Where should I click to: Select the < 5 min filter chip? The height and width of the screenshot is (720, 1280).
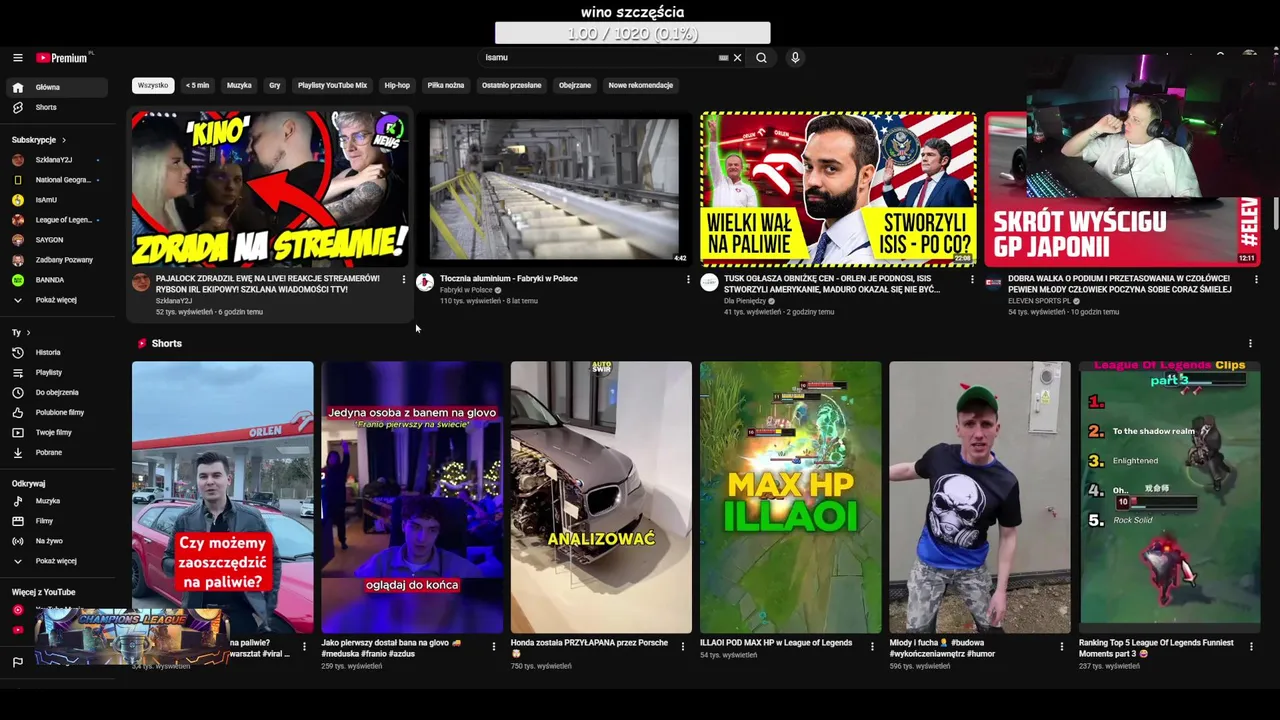point(197,86)
